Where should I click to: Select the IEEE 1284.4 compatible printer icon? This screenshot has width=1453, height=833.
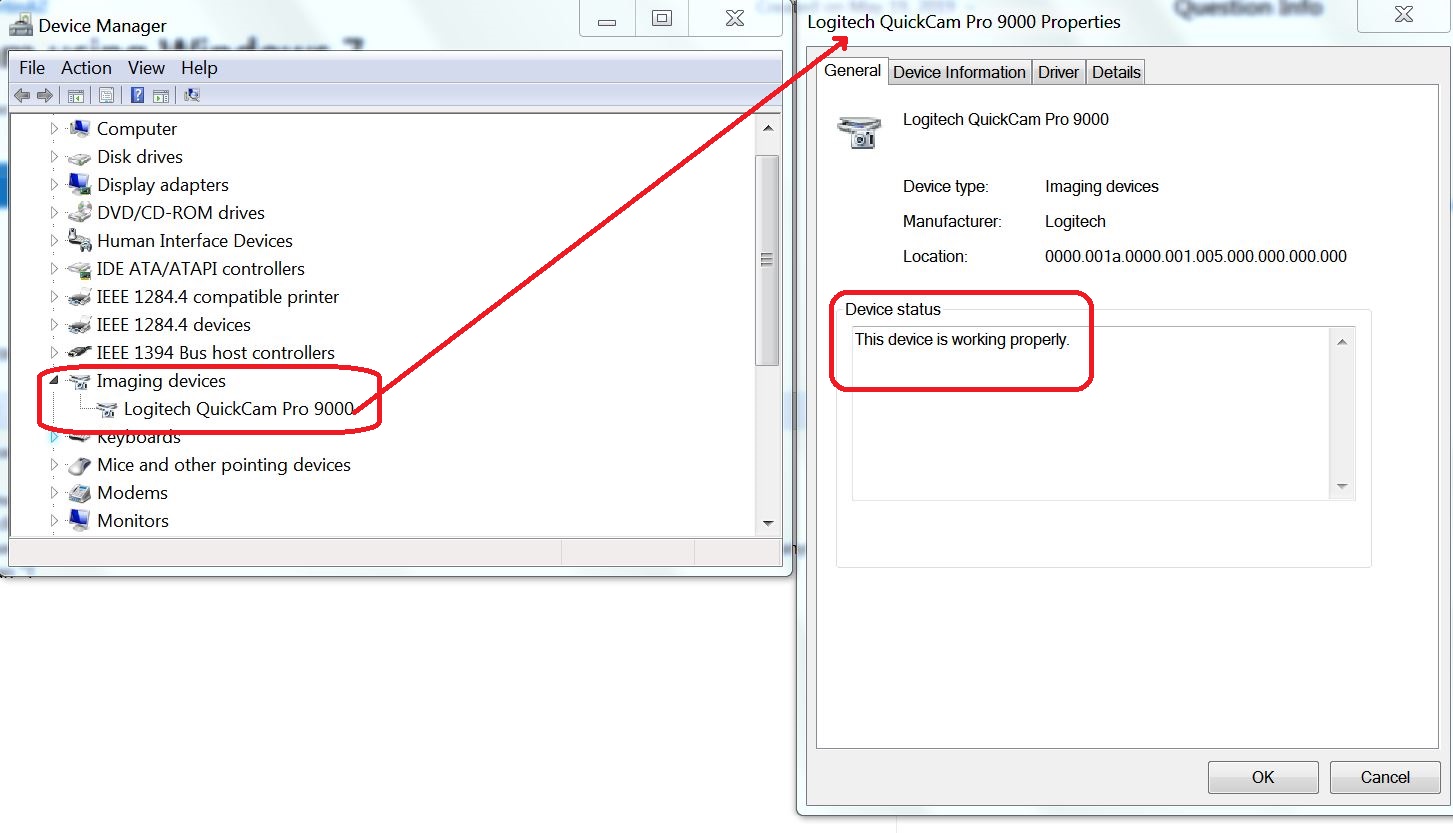point(79,297)
